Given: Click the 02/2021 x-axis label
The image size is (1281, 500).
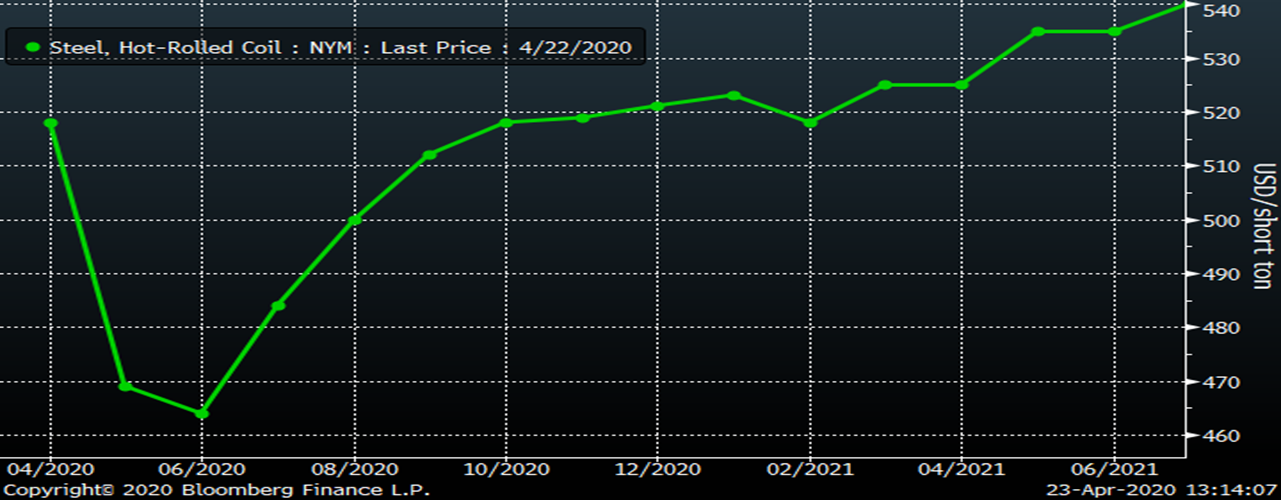Looking at the screenshot, I should (x=811, y=469).
